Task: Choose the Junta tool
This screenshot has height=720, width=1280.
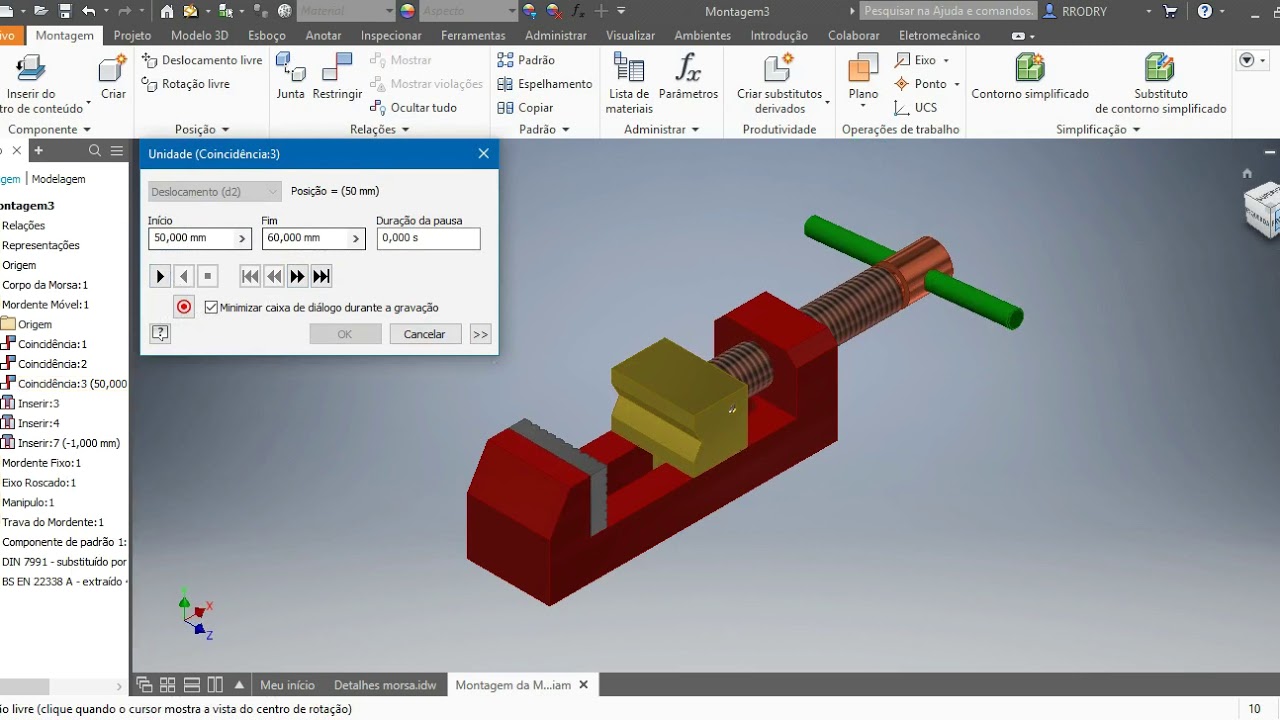Action: tap(290, 76)
